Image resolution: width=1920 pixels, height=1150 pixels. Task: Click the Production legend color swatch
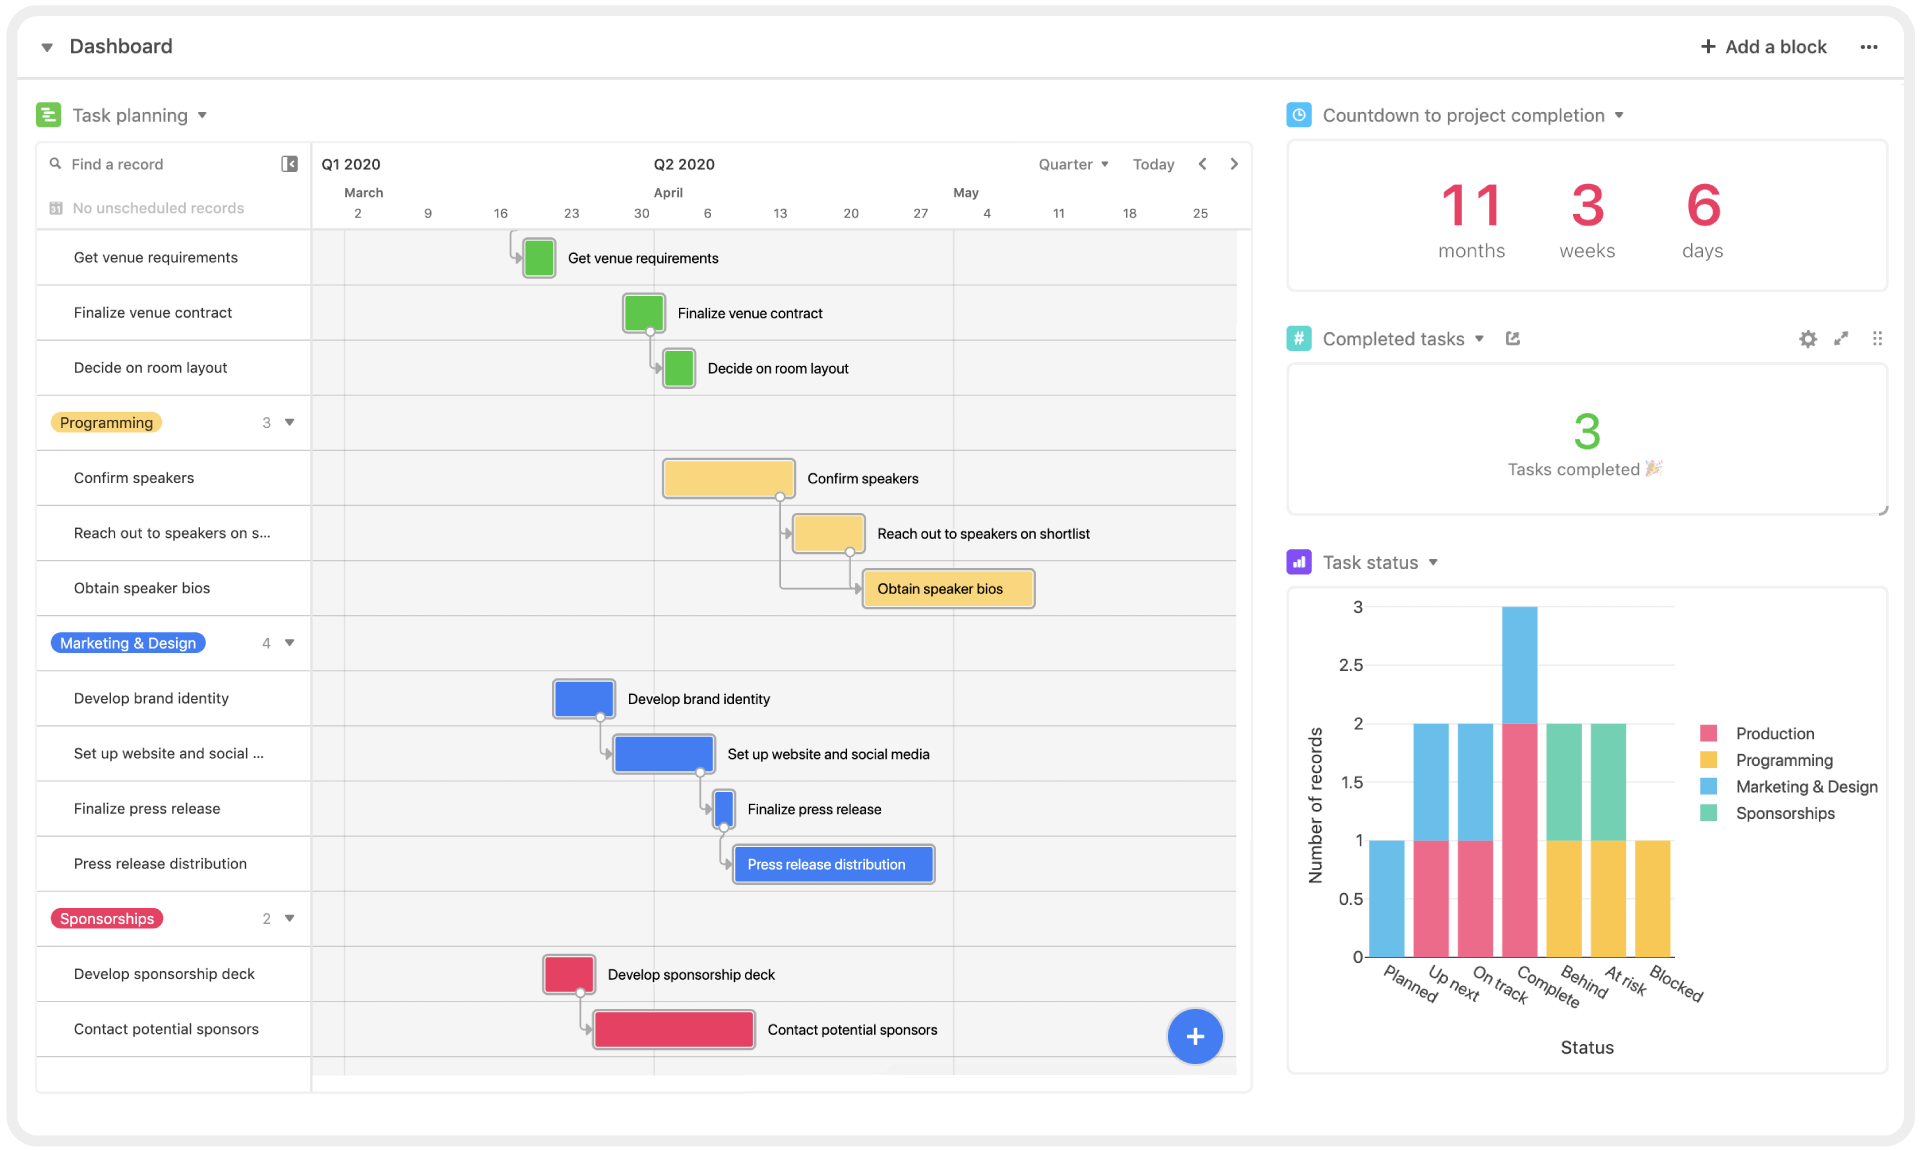(1709, 733)
